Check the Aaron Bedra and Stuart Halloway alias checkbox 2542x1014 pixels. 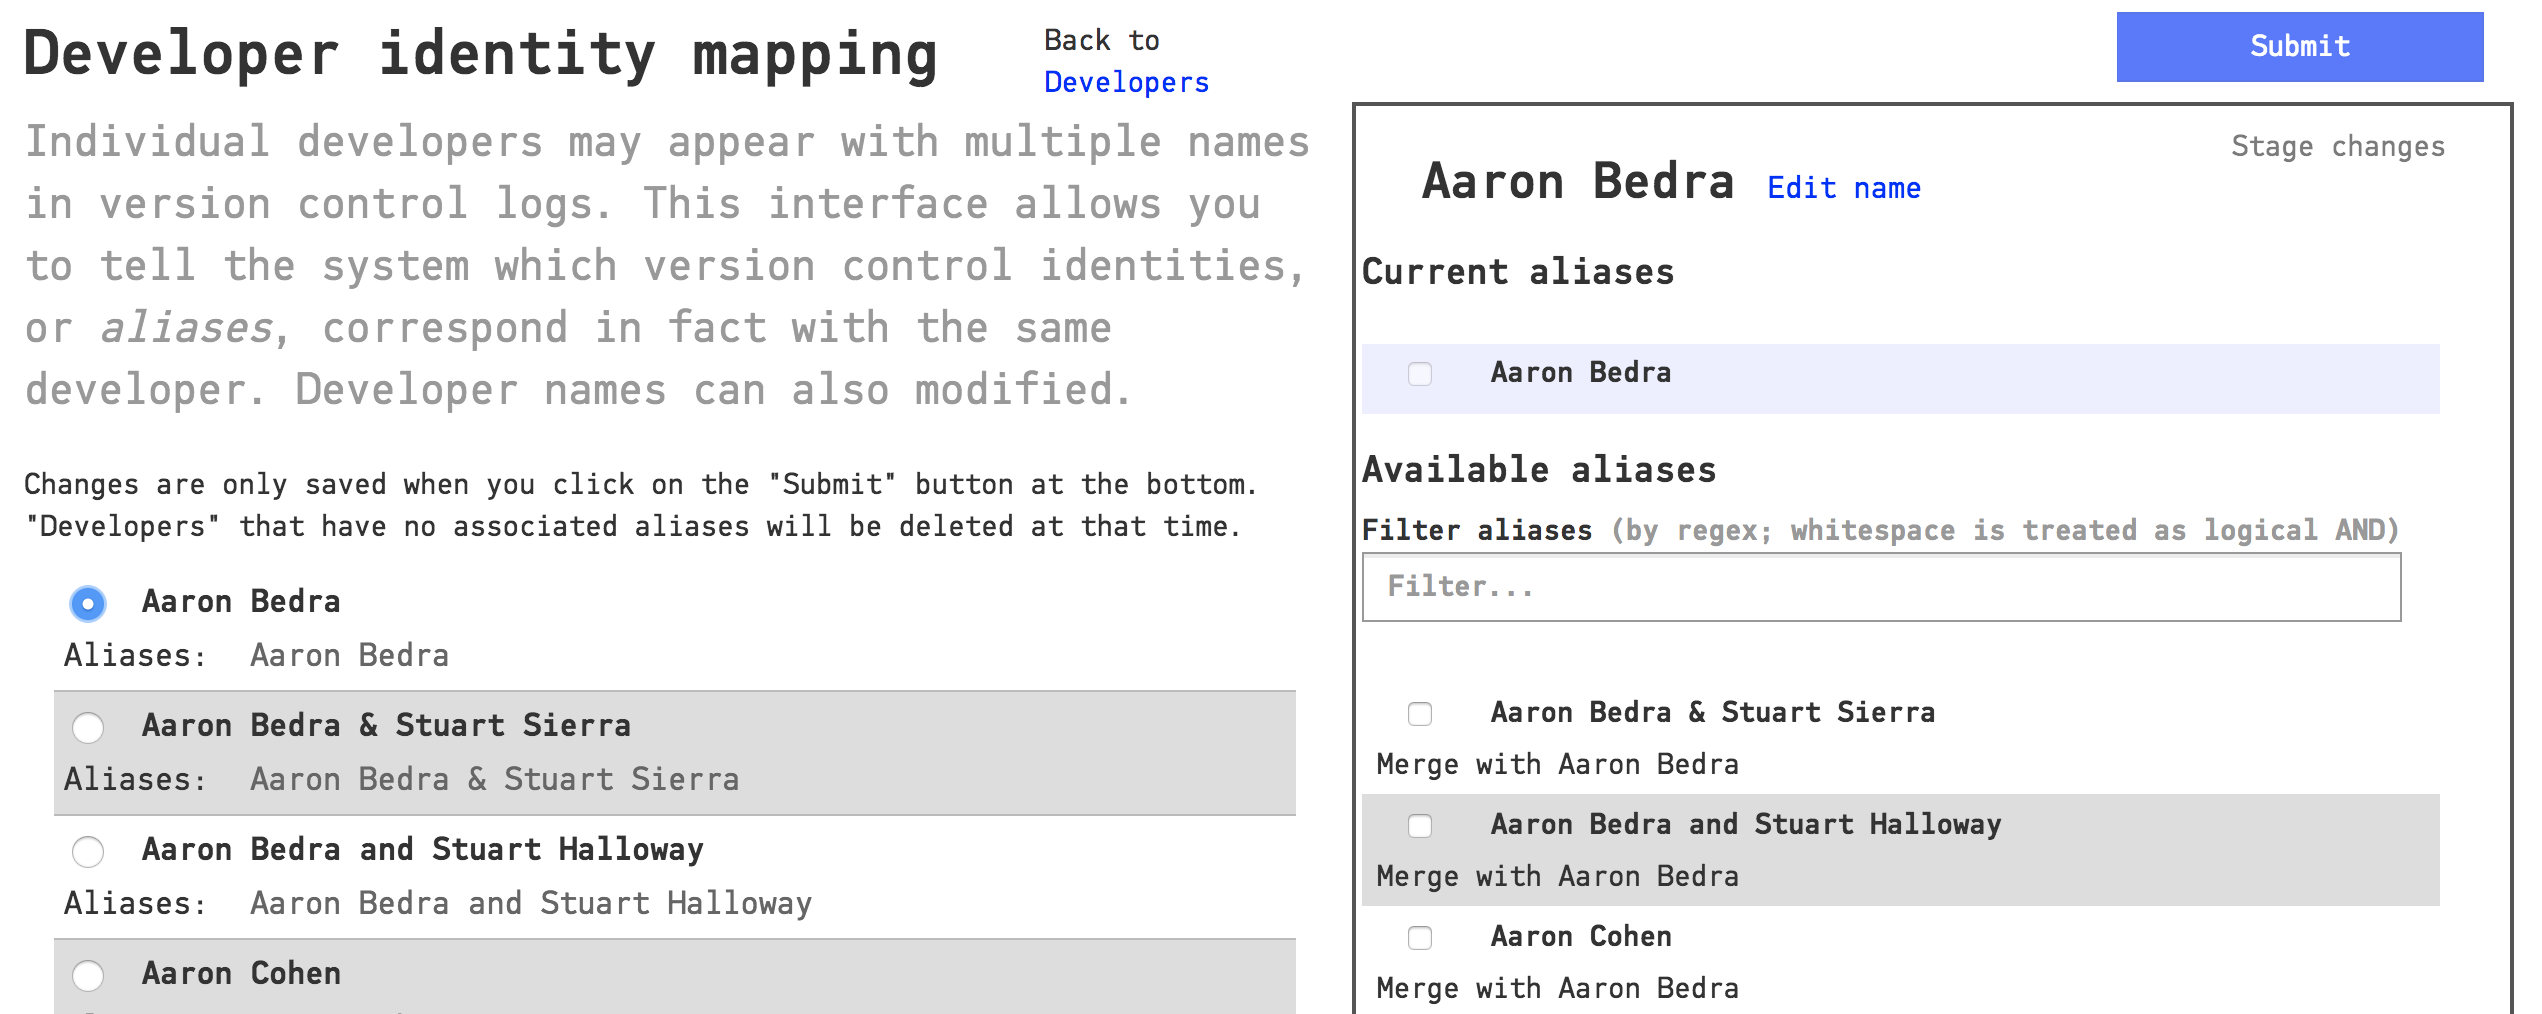pyautogui.click(x=1419, y=825)
